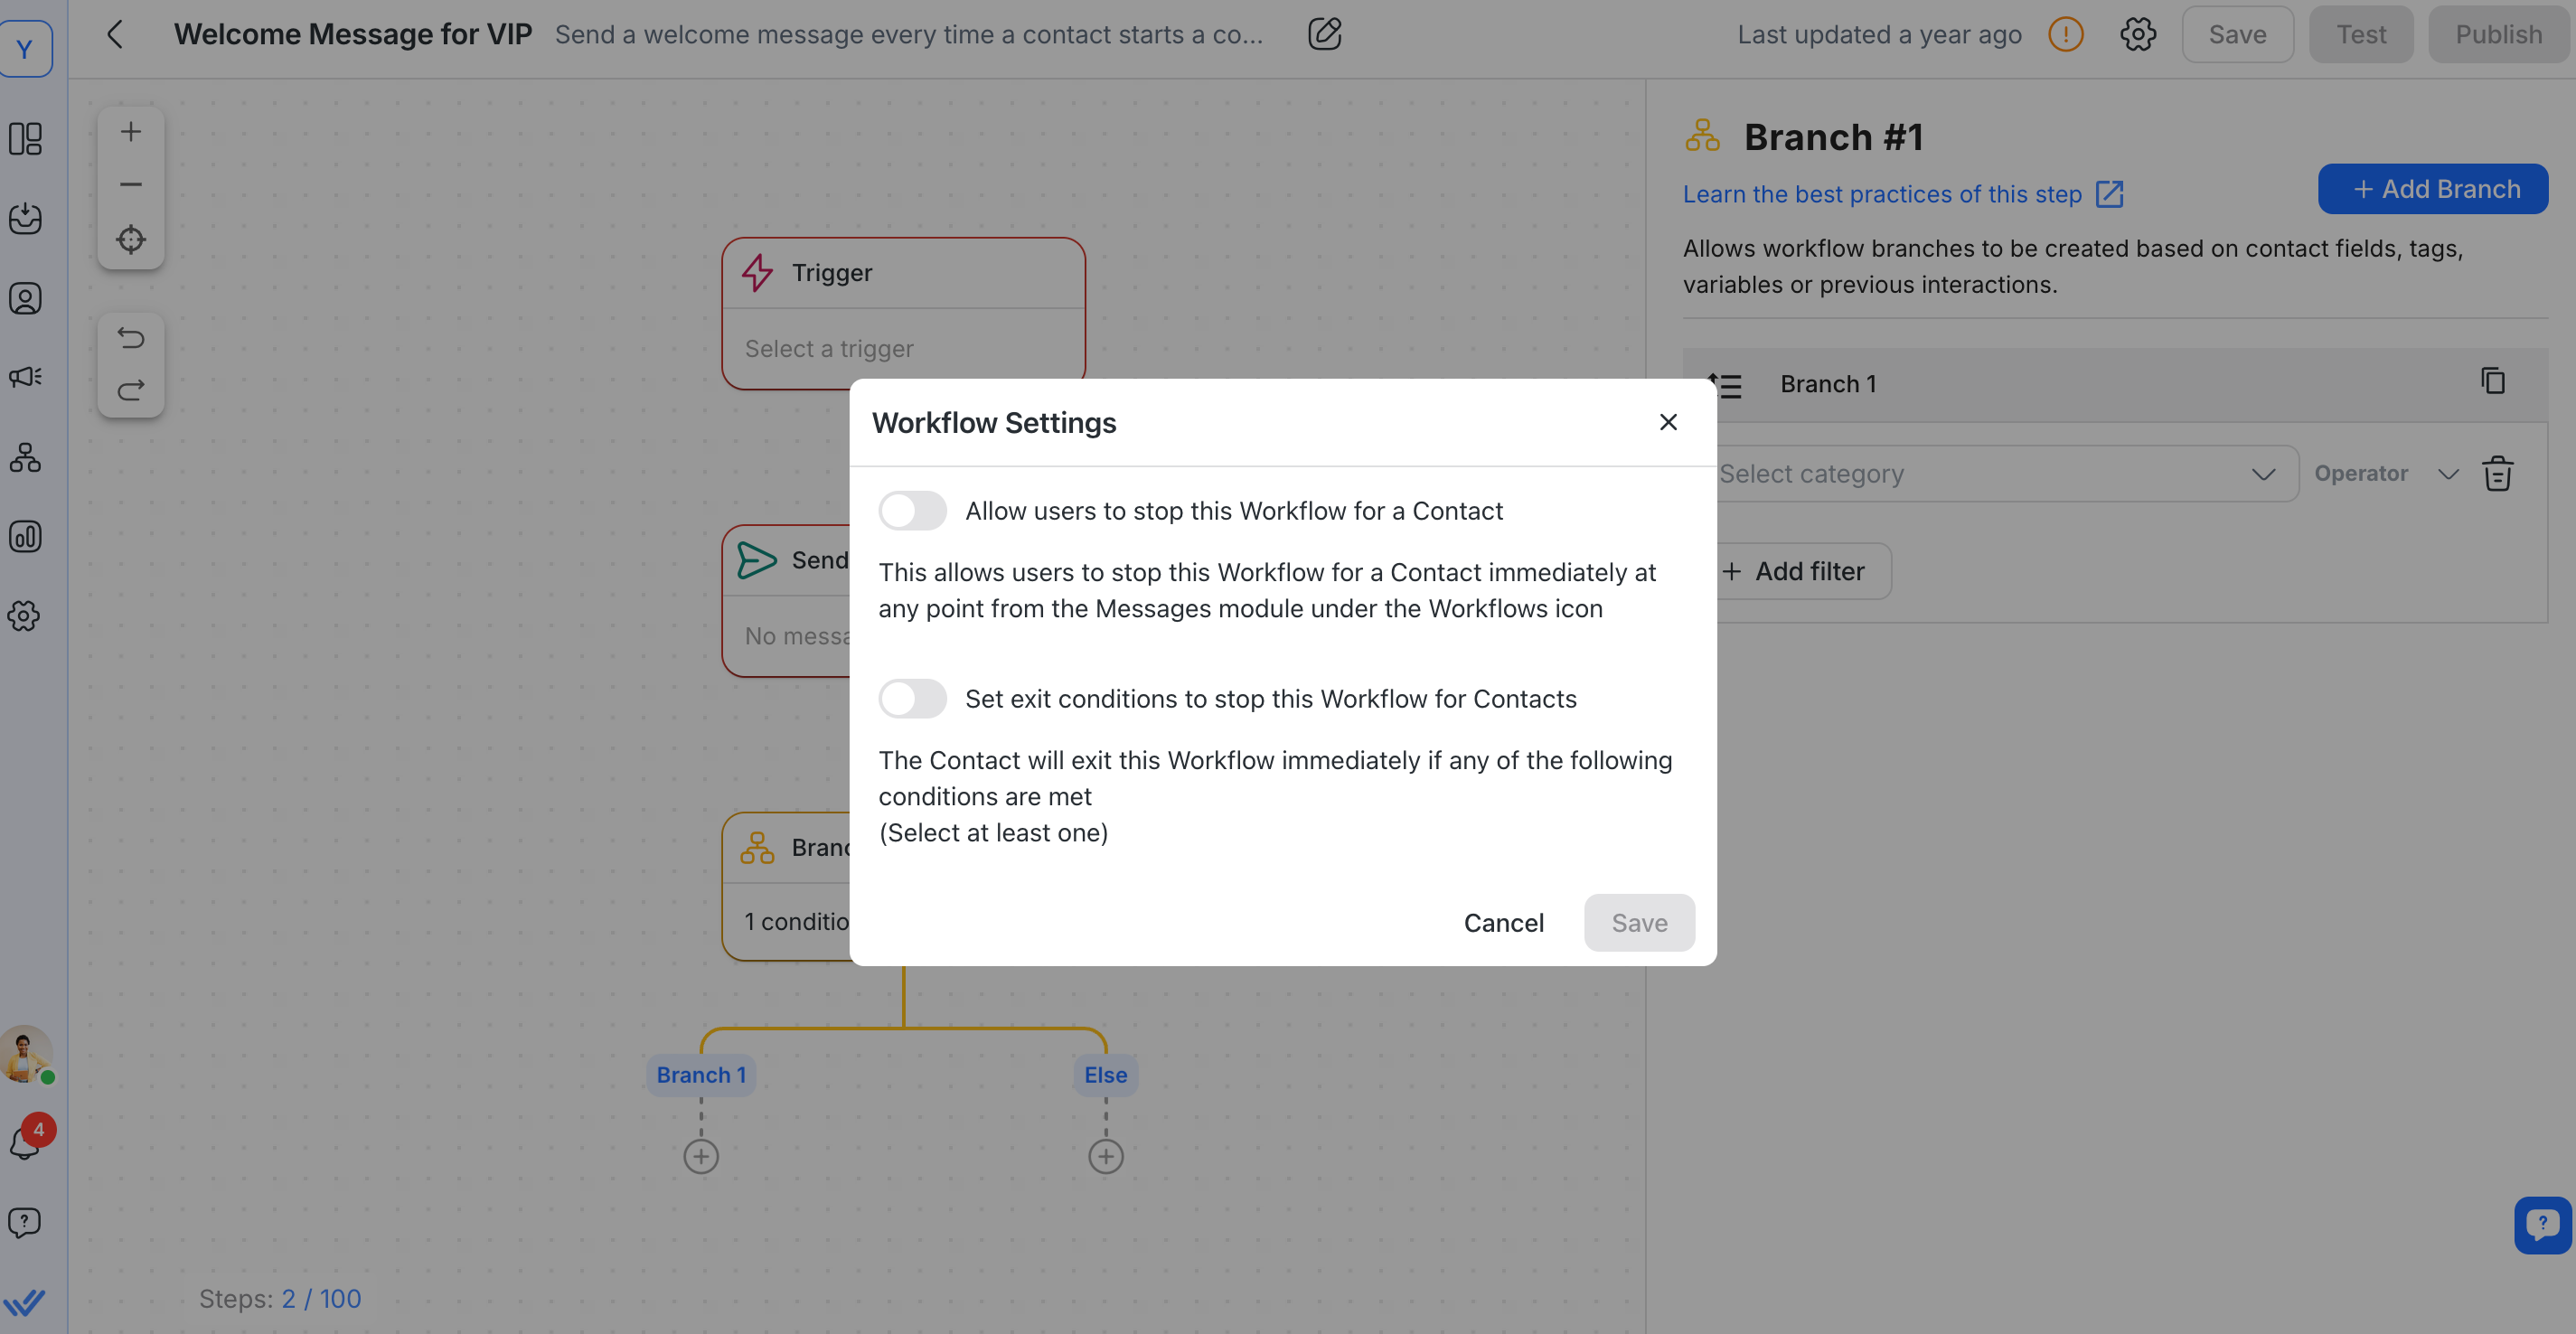The height and width of the screenshot is (1334, 2576).
Task: Duplicate Branch 1 using the copy icon
Action: [x=2493, y=381]
